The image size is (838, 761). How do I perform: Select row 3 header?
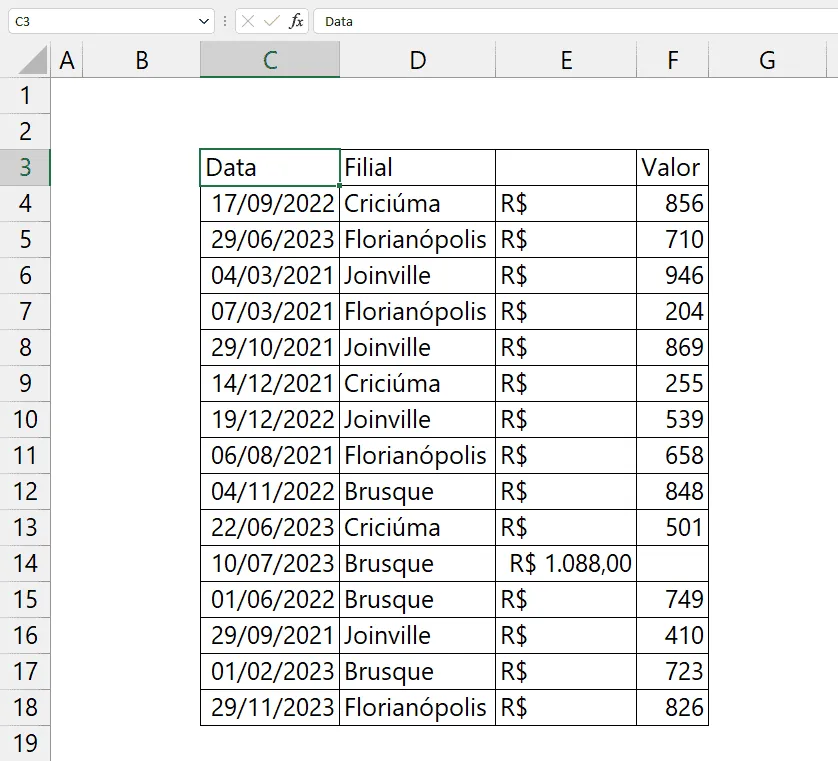pyautogui.click(x=25, y=168)
